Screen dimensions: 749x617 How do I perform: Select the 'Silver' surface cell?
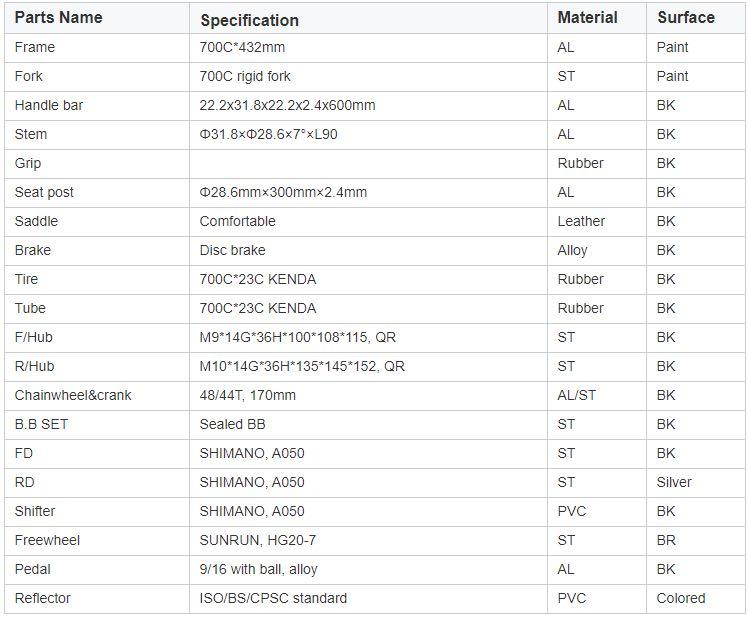pos(674,482)
